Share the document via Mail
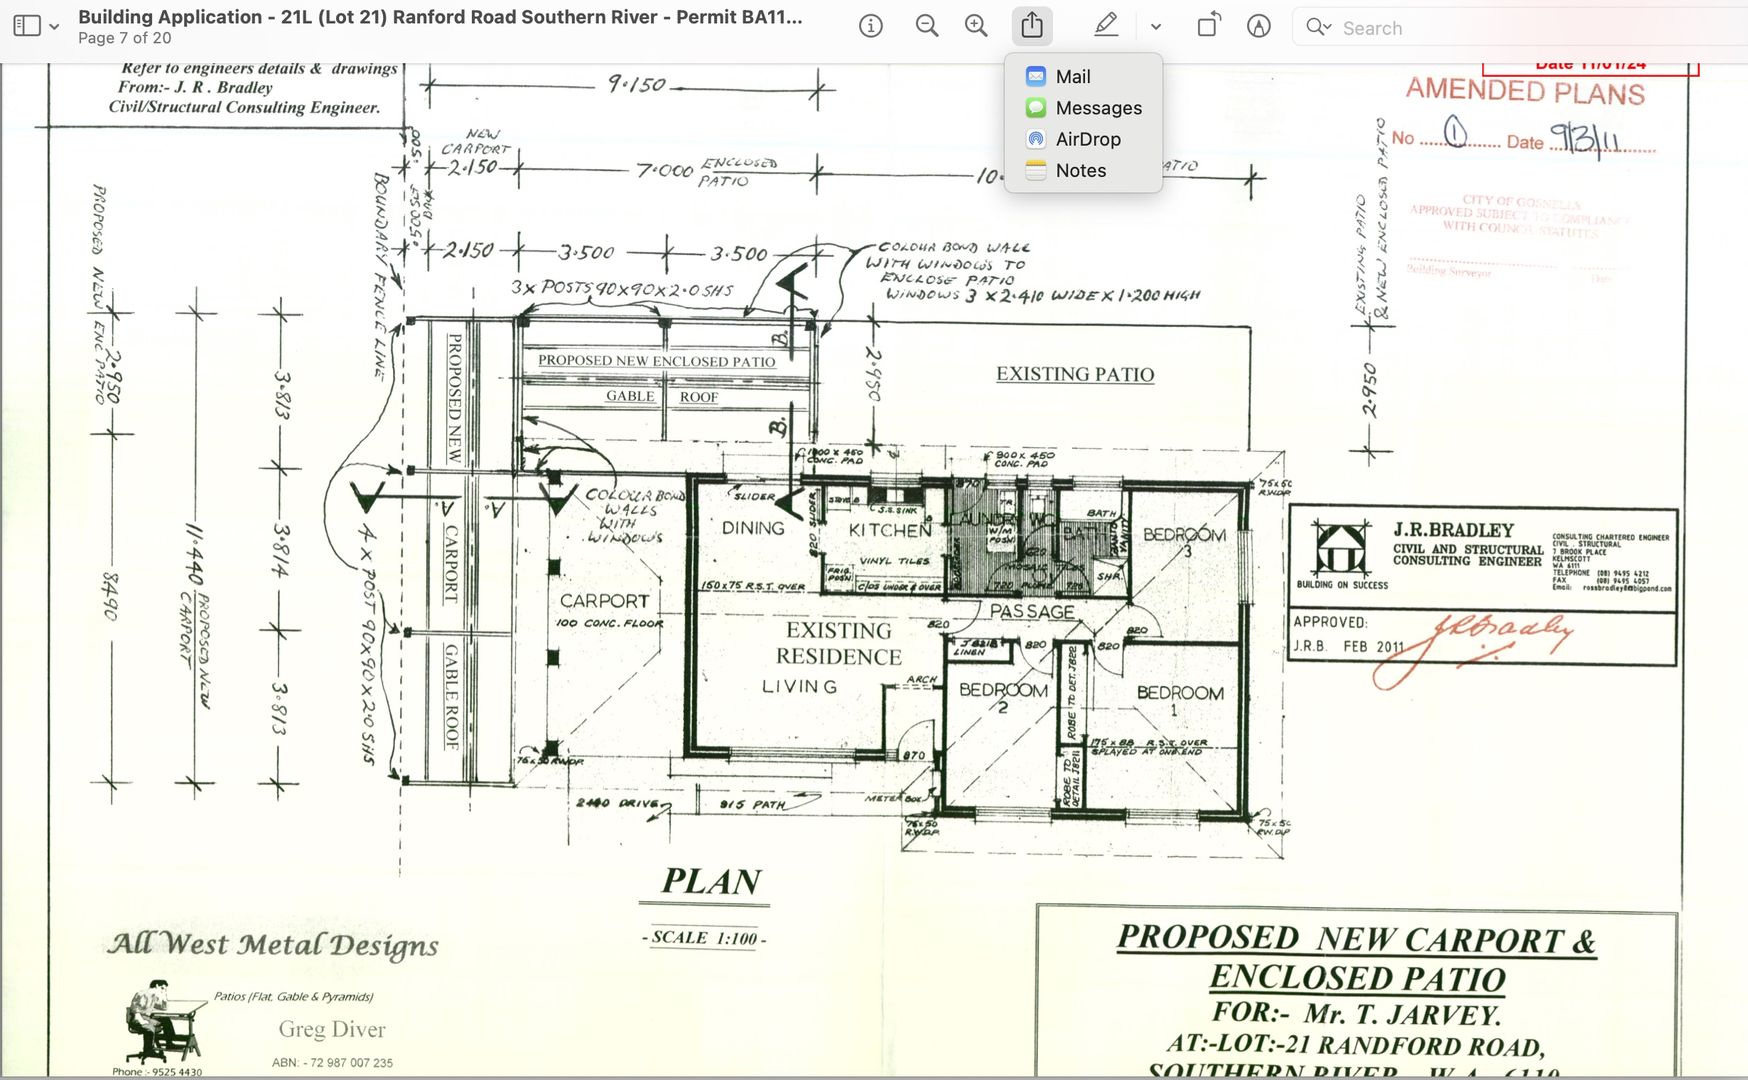The height and width of the screenshot is (1080, 1748). [1083, 77]
